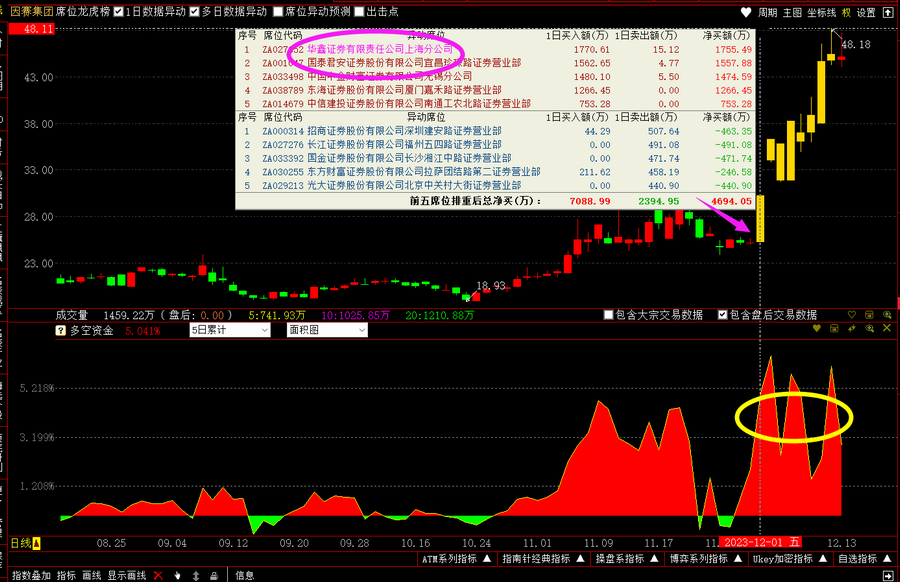The height and width of the screenshot is (582, 900).
Task: Click 中信建投证券 南通工农北路 seat row
Action: [x=495, y=104]
